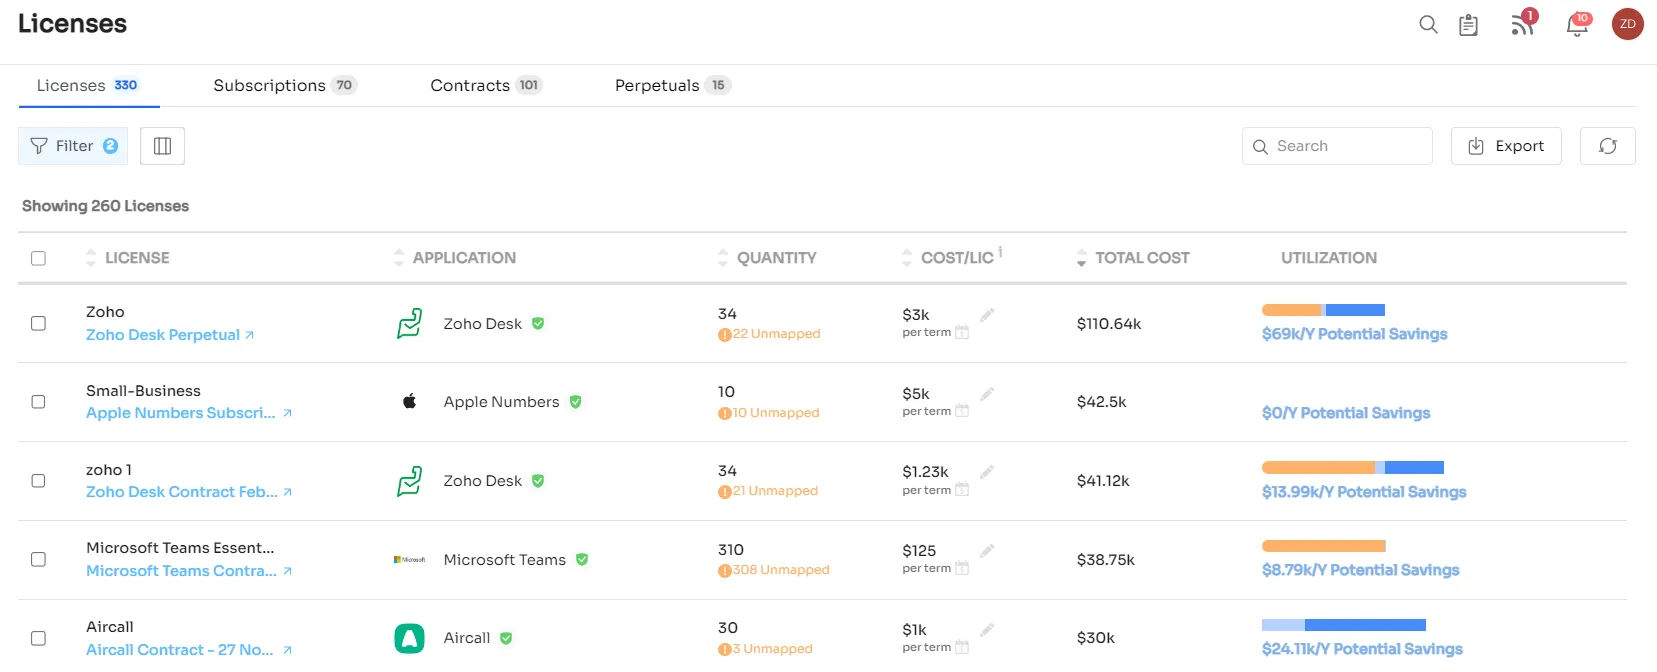Click the 308 Unmapped quantity warning
Viewport: 1657px width, 672px height.
click(773, 570)
